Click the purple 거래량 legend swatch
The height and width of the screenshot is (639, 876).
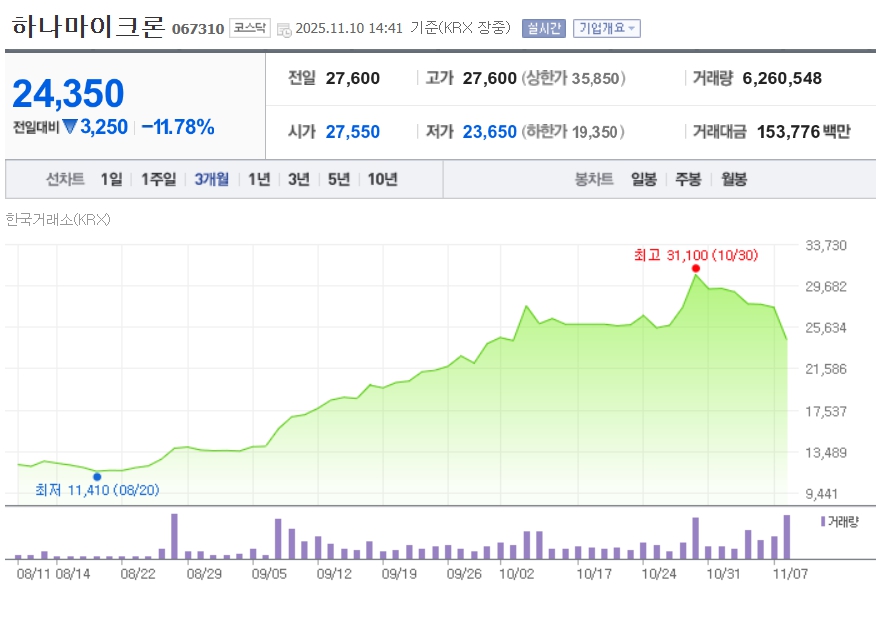(823, 522)
